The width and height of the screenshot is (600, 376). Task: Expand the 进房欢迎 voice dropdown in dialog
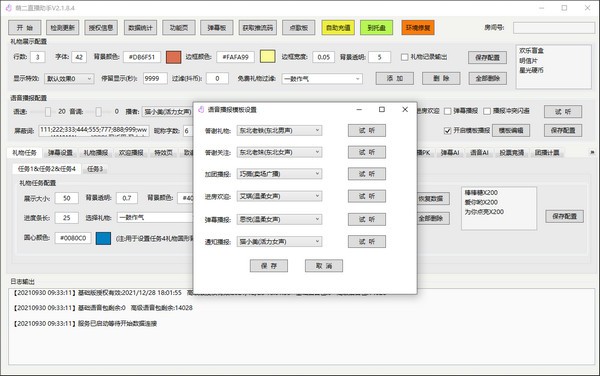pos(279,196)
